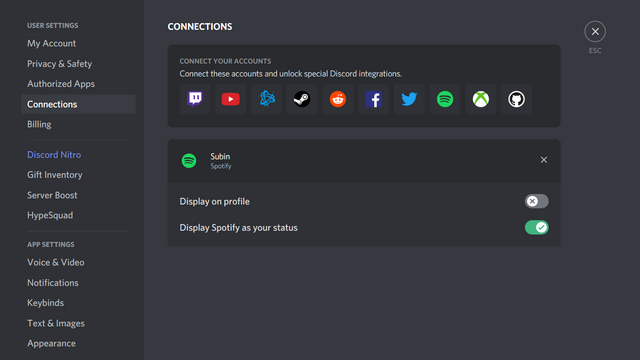Close settings with the ESC button

pyautogui.click(x=595, y=31)
